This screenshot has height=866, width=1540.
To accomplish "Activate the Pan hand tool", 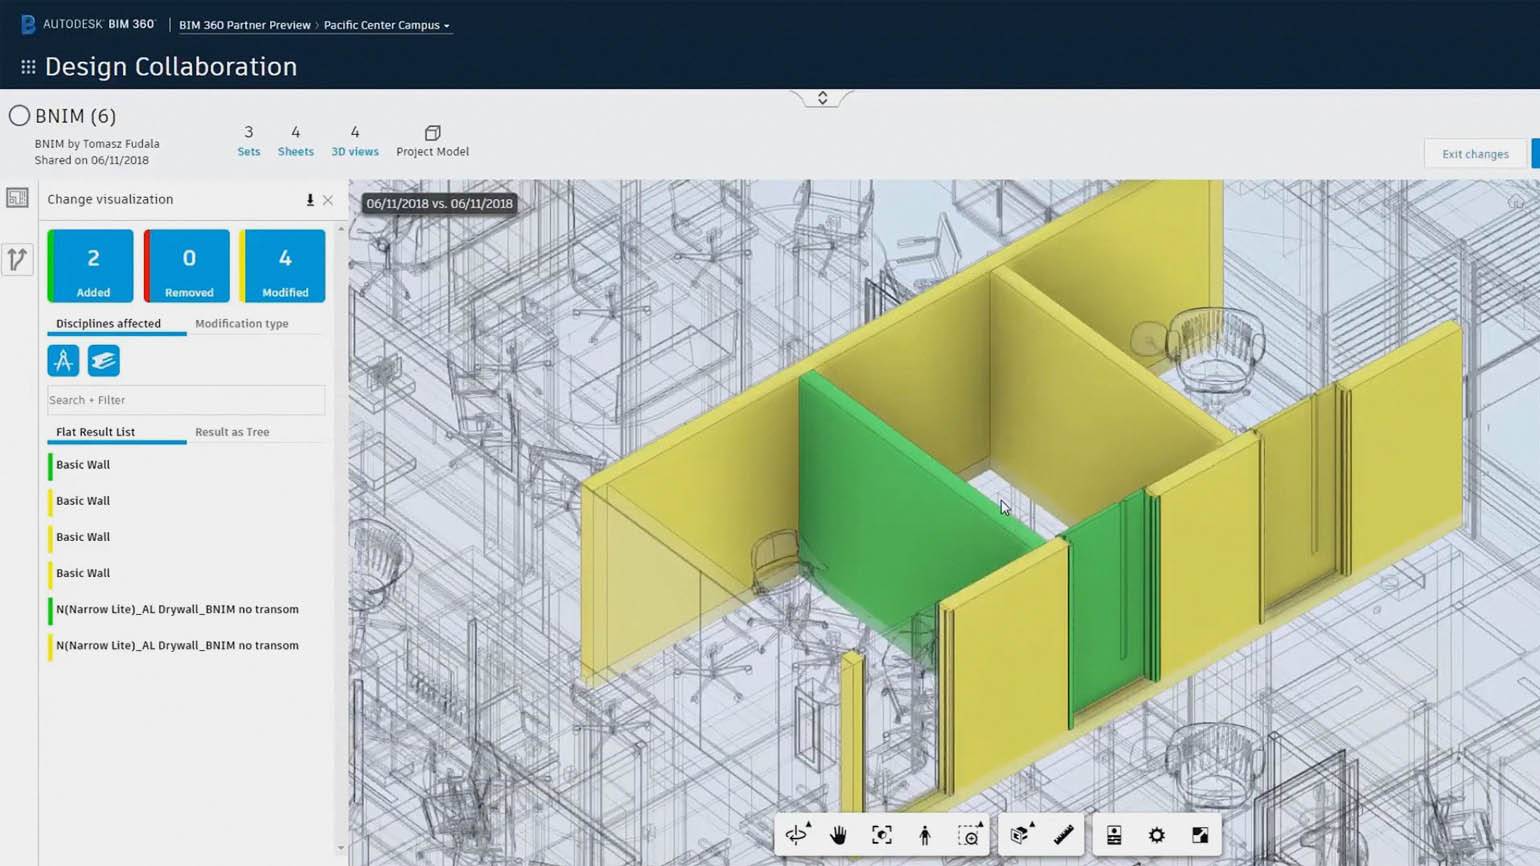I will tap(838, 835).
